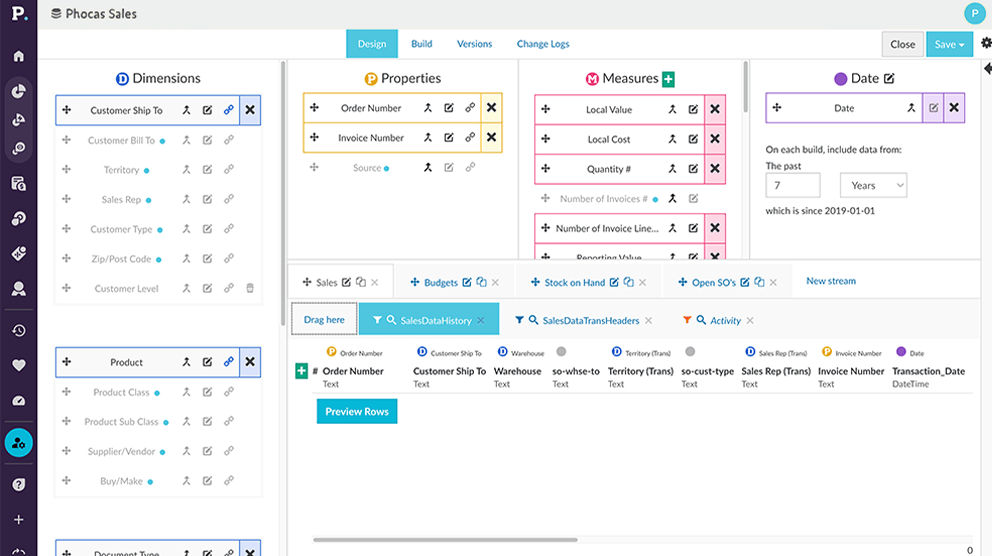Click filter icon on Activity source
The image size is (992, 556).
coord(687,320)
